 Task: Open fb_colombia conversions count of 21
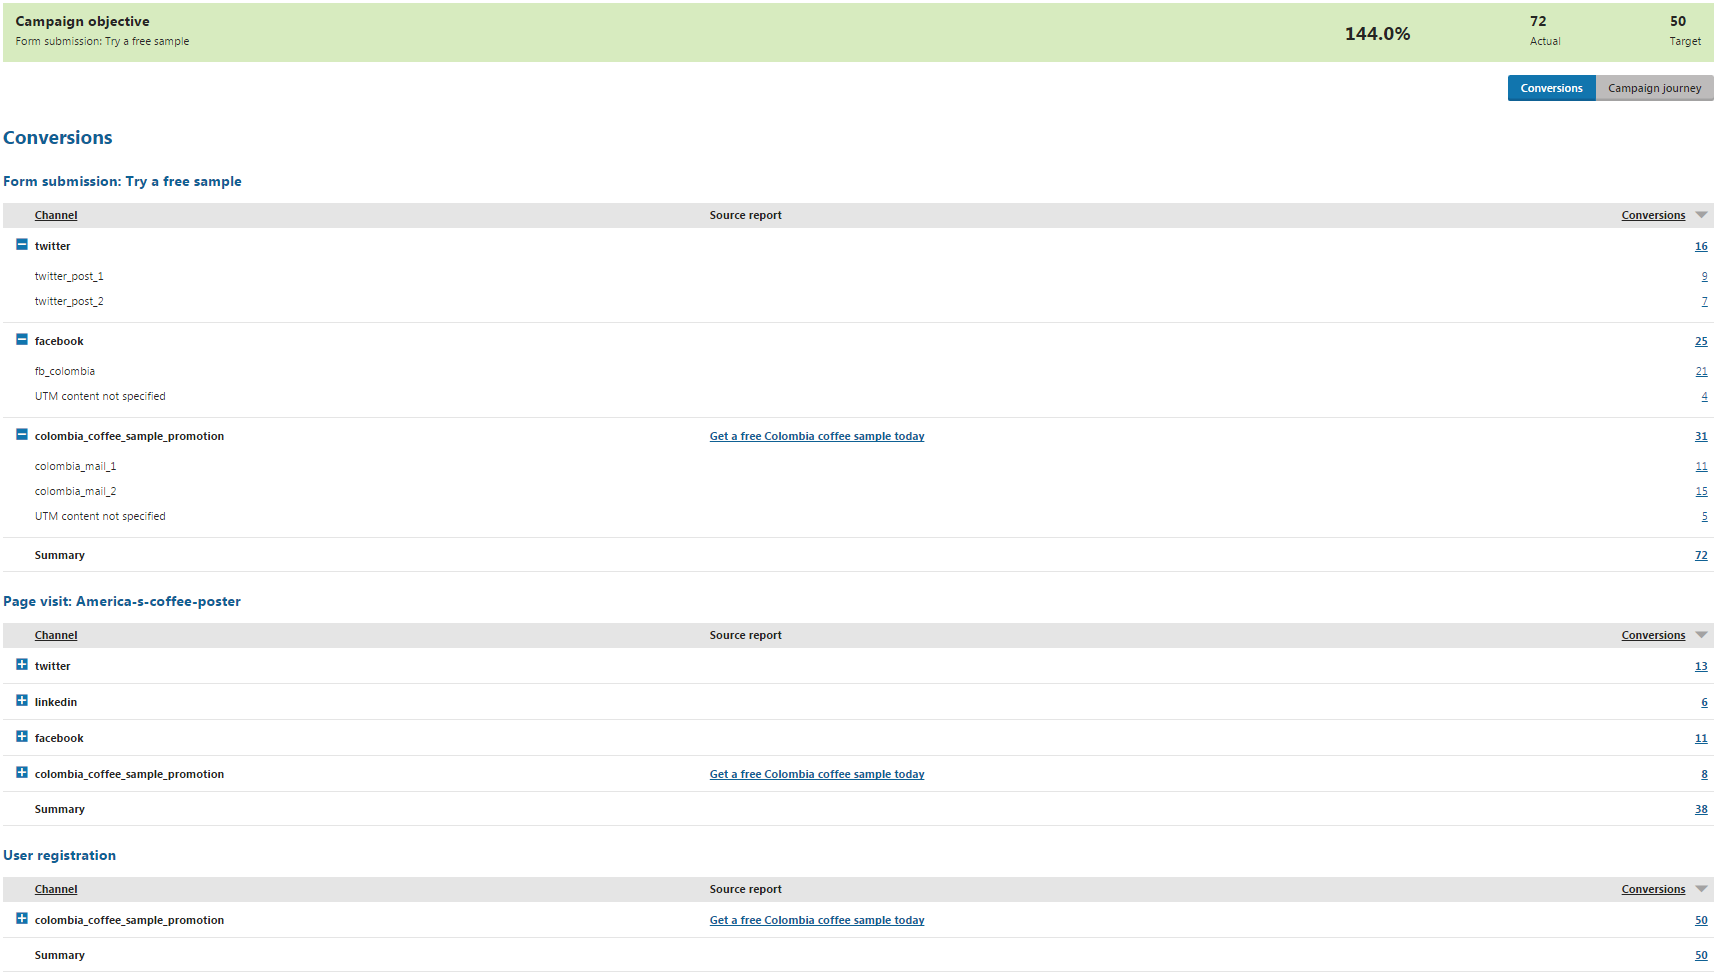1701,371
